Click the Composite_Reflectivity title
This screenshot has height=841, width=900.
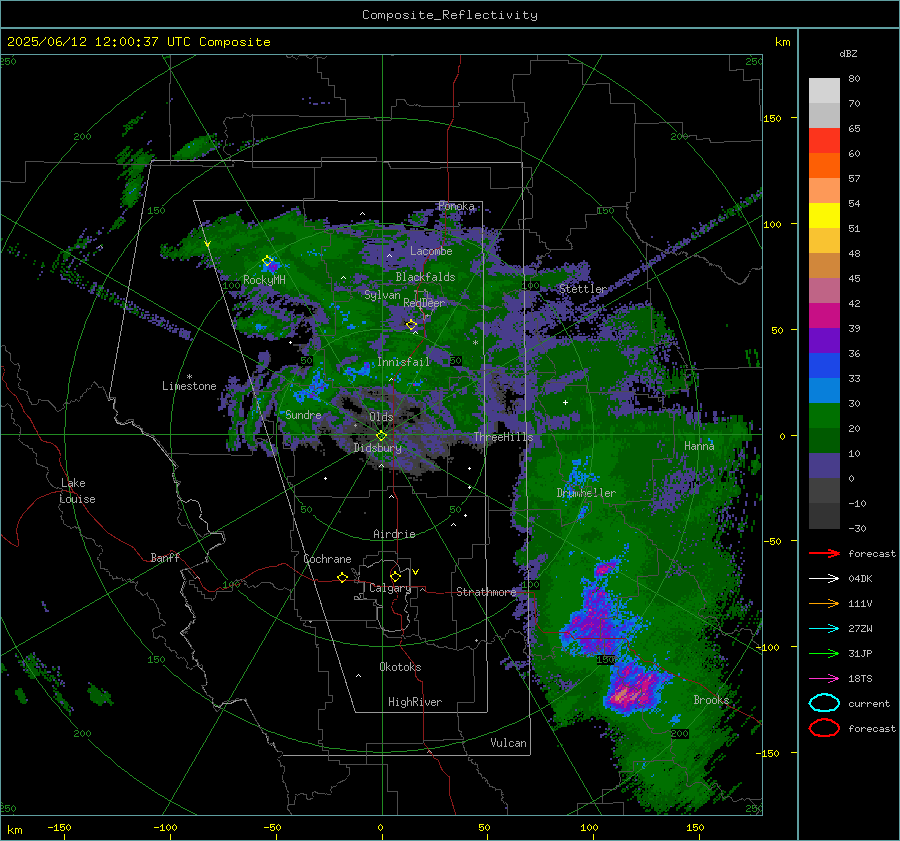click(450, 15)
